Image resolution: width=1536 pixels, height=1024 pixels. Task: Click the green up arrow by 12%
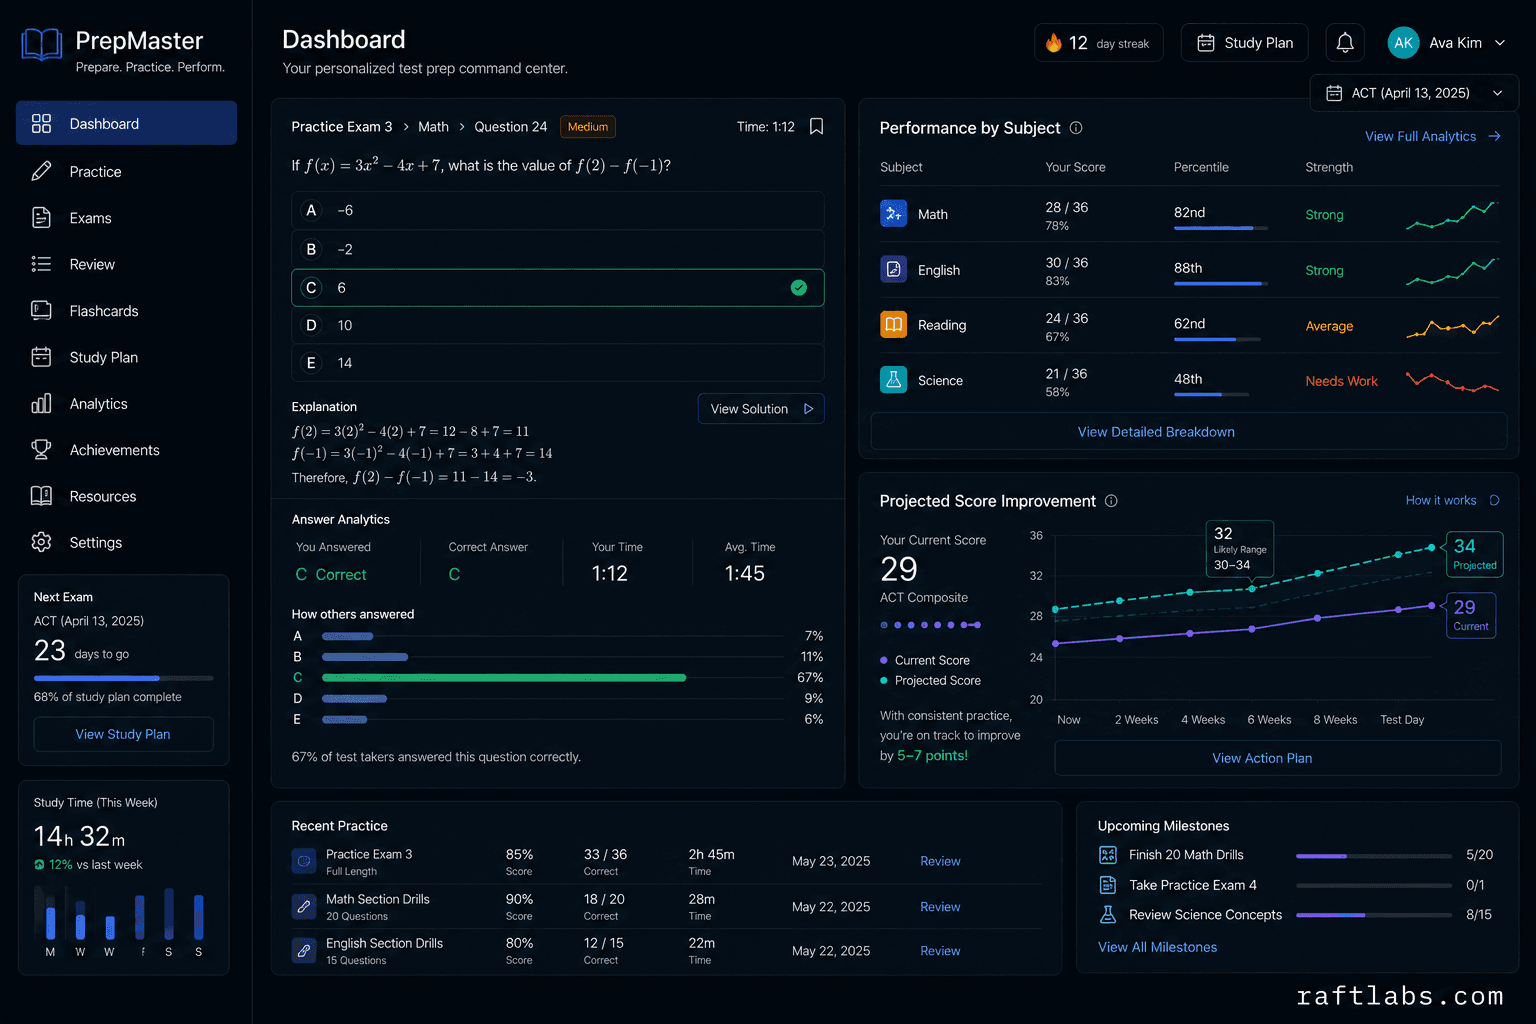pyautogui.click(x=39, y=865)
